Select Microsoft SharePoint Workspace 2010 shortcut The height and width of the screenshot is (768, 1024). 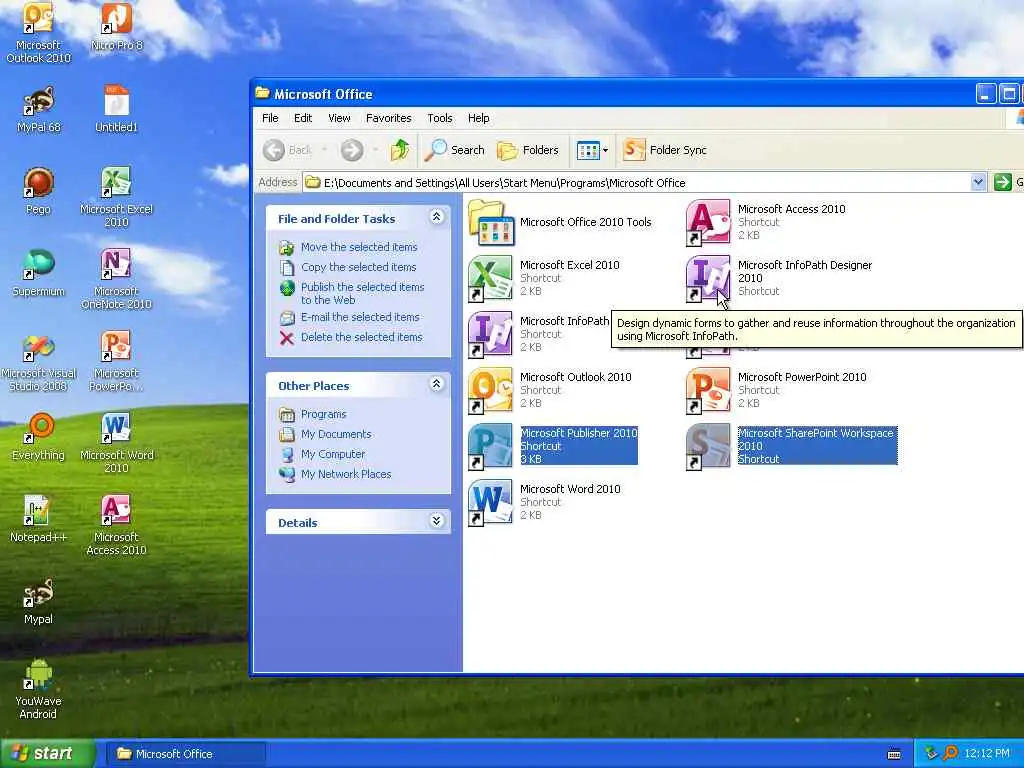click(792, 447)
